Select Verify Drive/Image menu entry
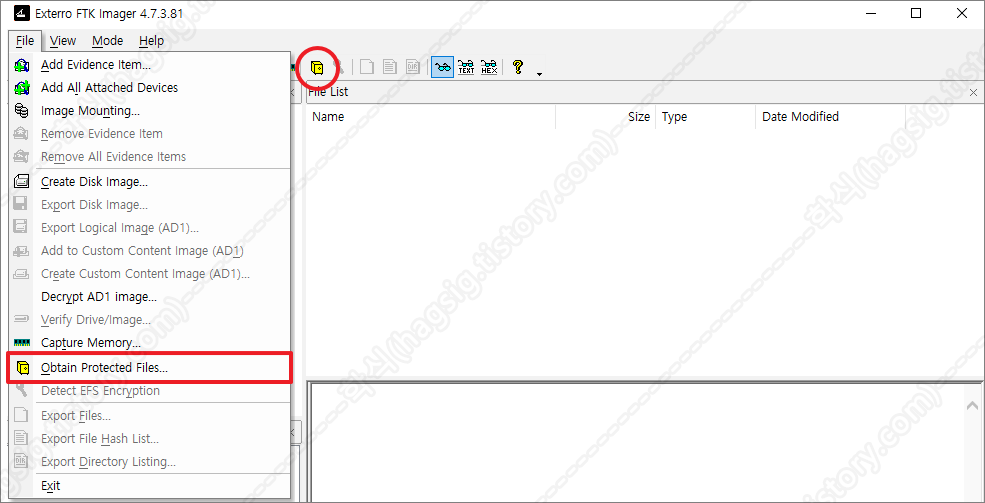Image resolution: width=985 pixels, height=503 pixels. tap(150, 320)
